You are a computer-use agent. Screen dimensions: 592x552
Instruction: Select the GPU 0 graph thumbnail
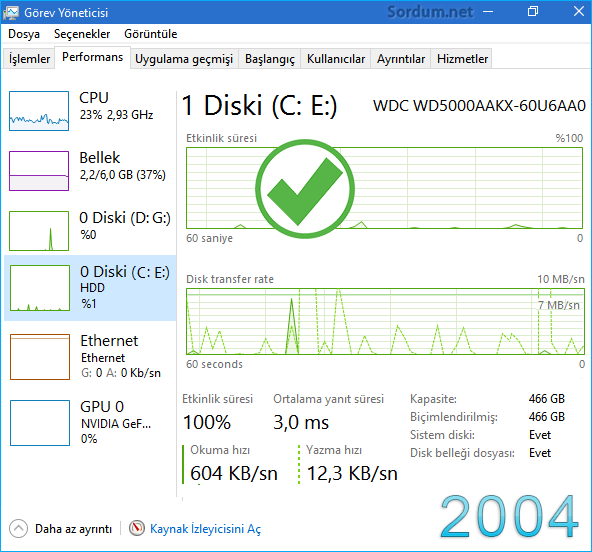point(40,423)
